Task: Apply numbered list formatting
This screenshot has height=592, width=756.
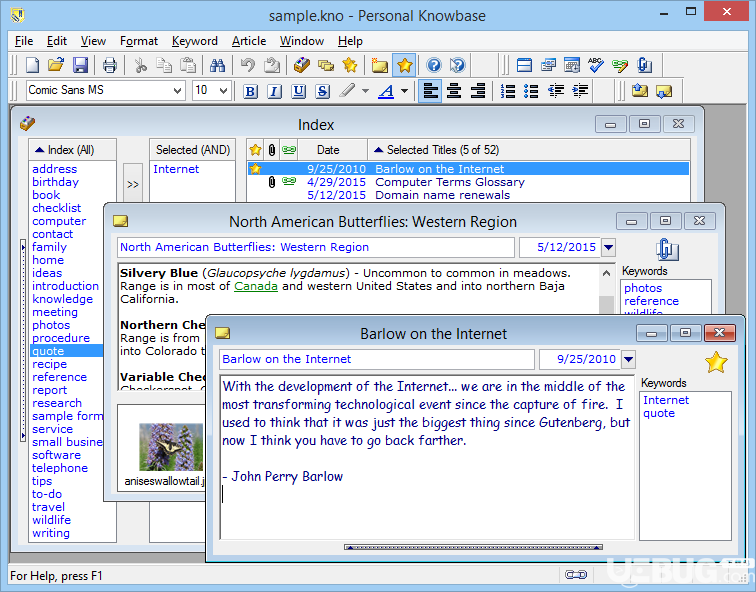Action: click(x=508, y=91)
